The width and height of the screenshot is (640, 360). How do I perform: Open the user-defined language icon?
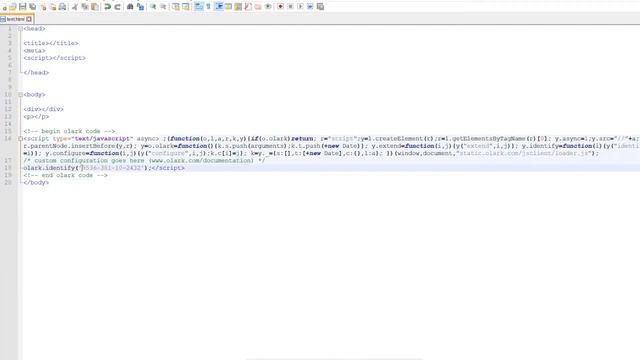(229, 7)
